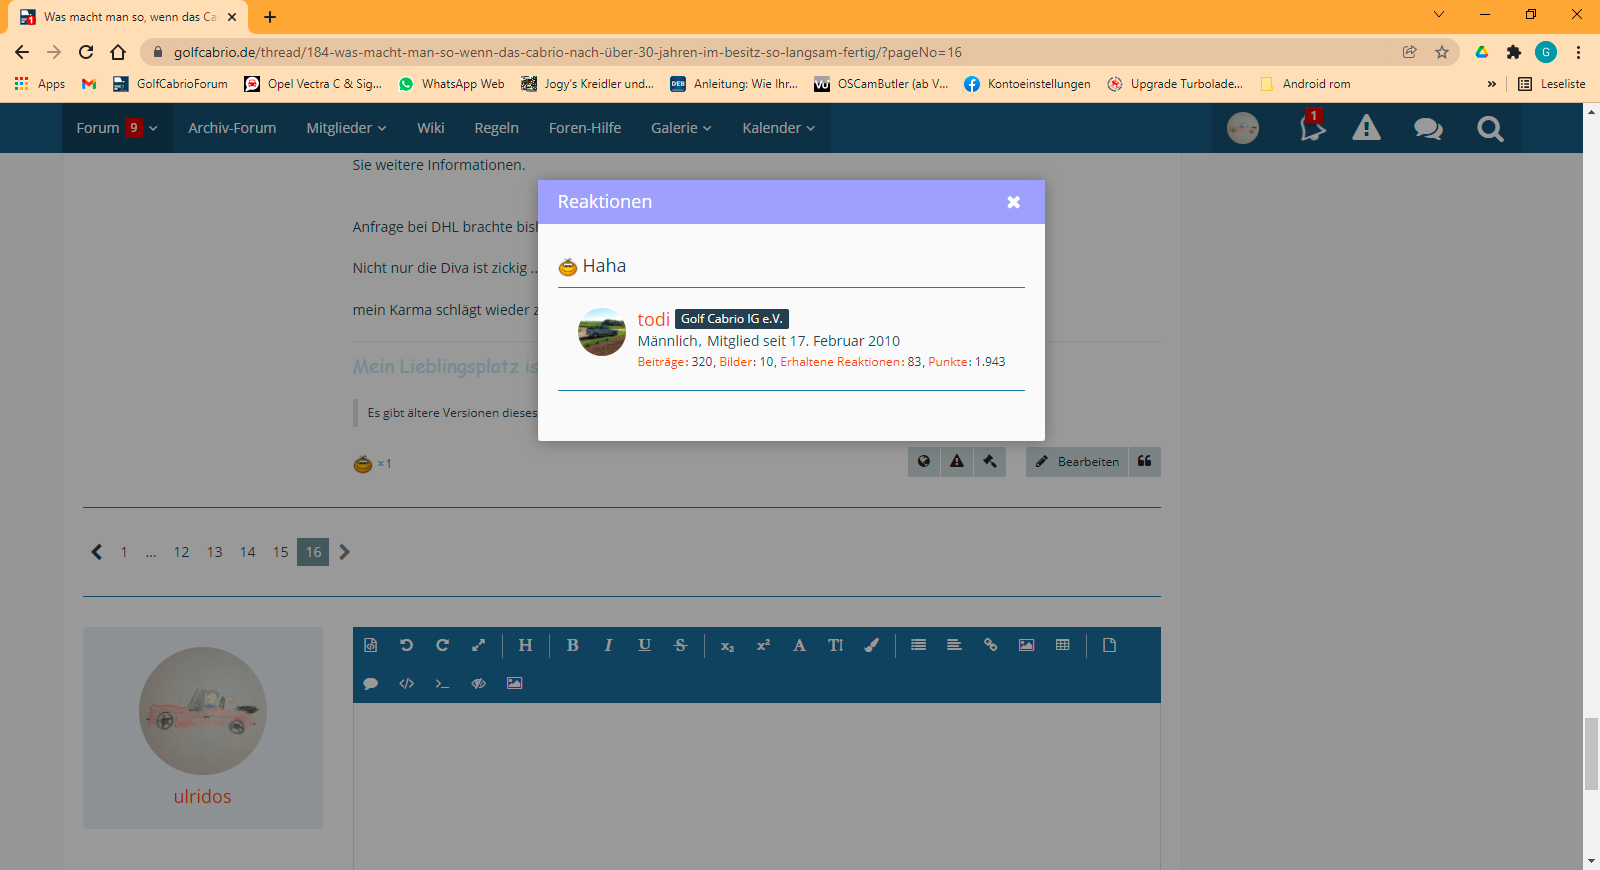Open the Regeln menu item
This screenshot has height=870, width=1600.
(496, 128)
